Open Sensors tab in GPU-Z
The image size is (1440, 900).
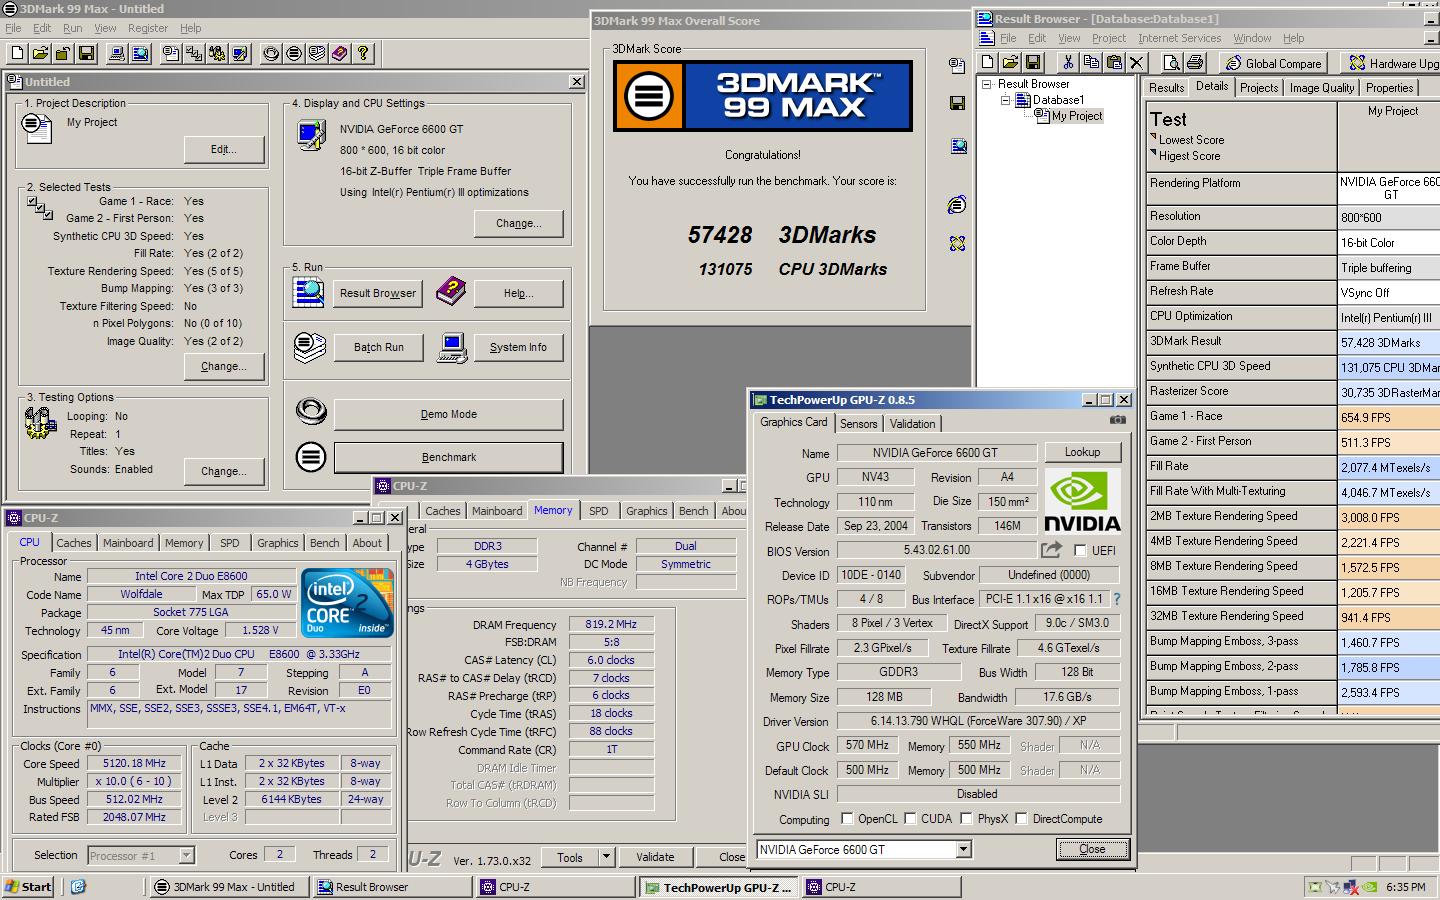pos(858,424)
